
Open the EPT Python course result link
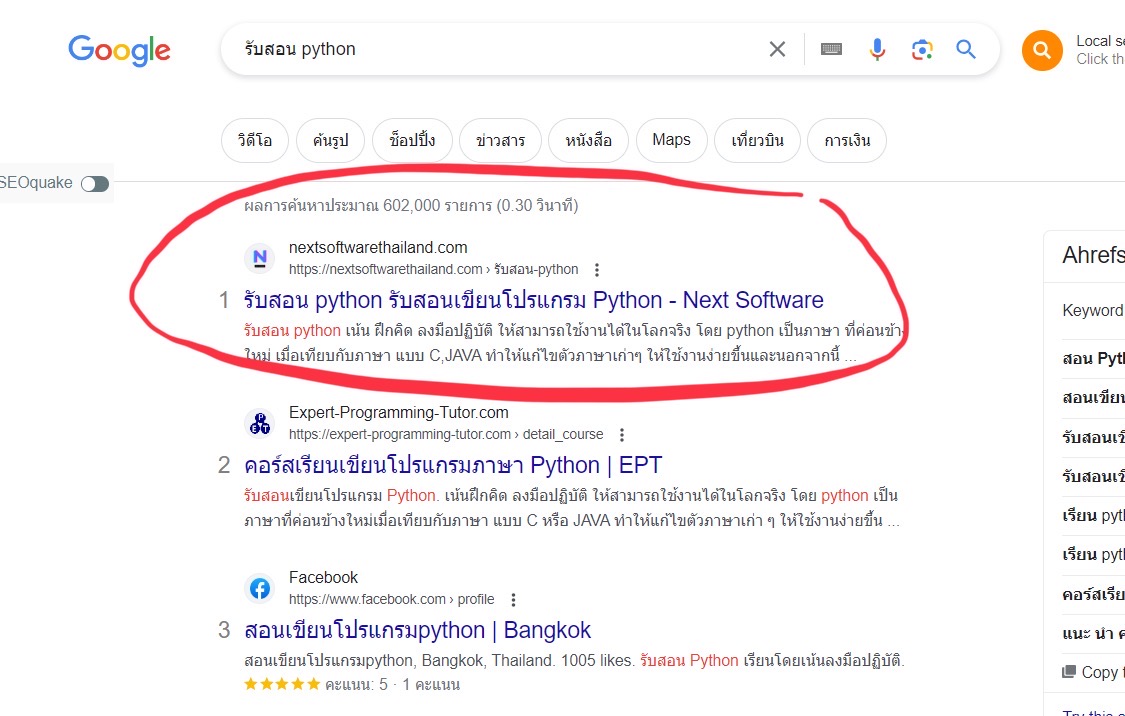pyautogui.click(x=452, y=465)
